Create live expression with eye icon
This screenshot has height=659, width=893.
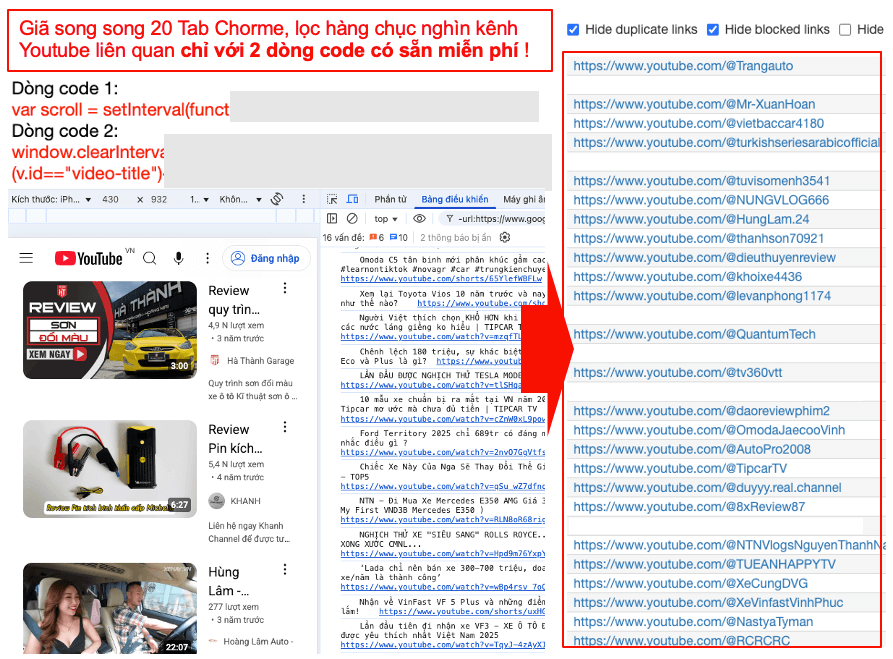[419, 218]
